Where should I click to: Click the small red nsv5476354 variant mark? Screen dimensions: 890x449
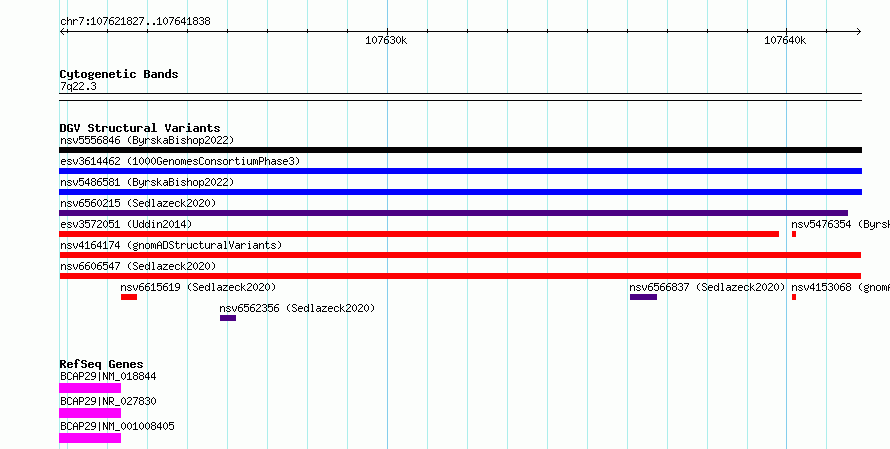(794, 234)
